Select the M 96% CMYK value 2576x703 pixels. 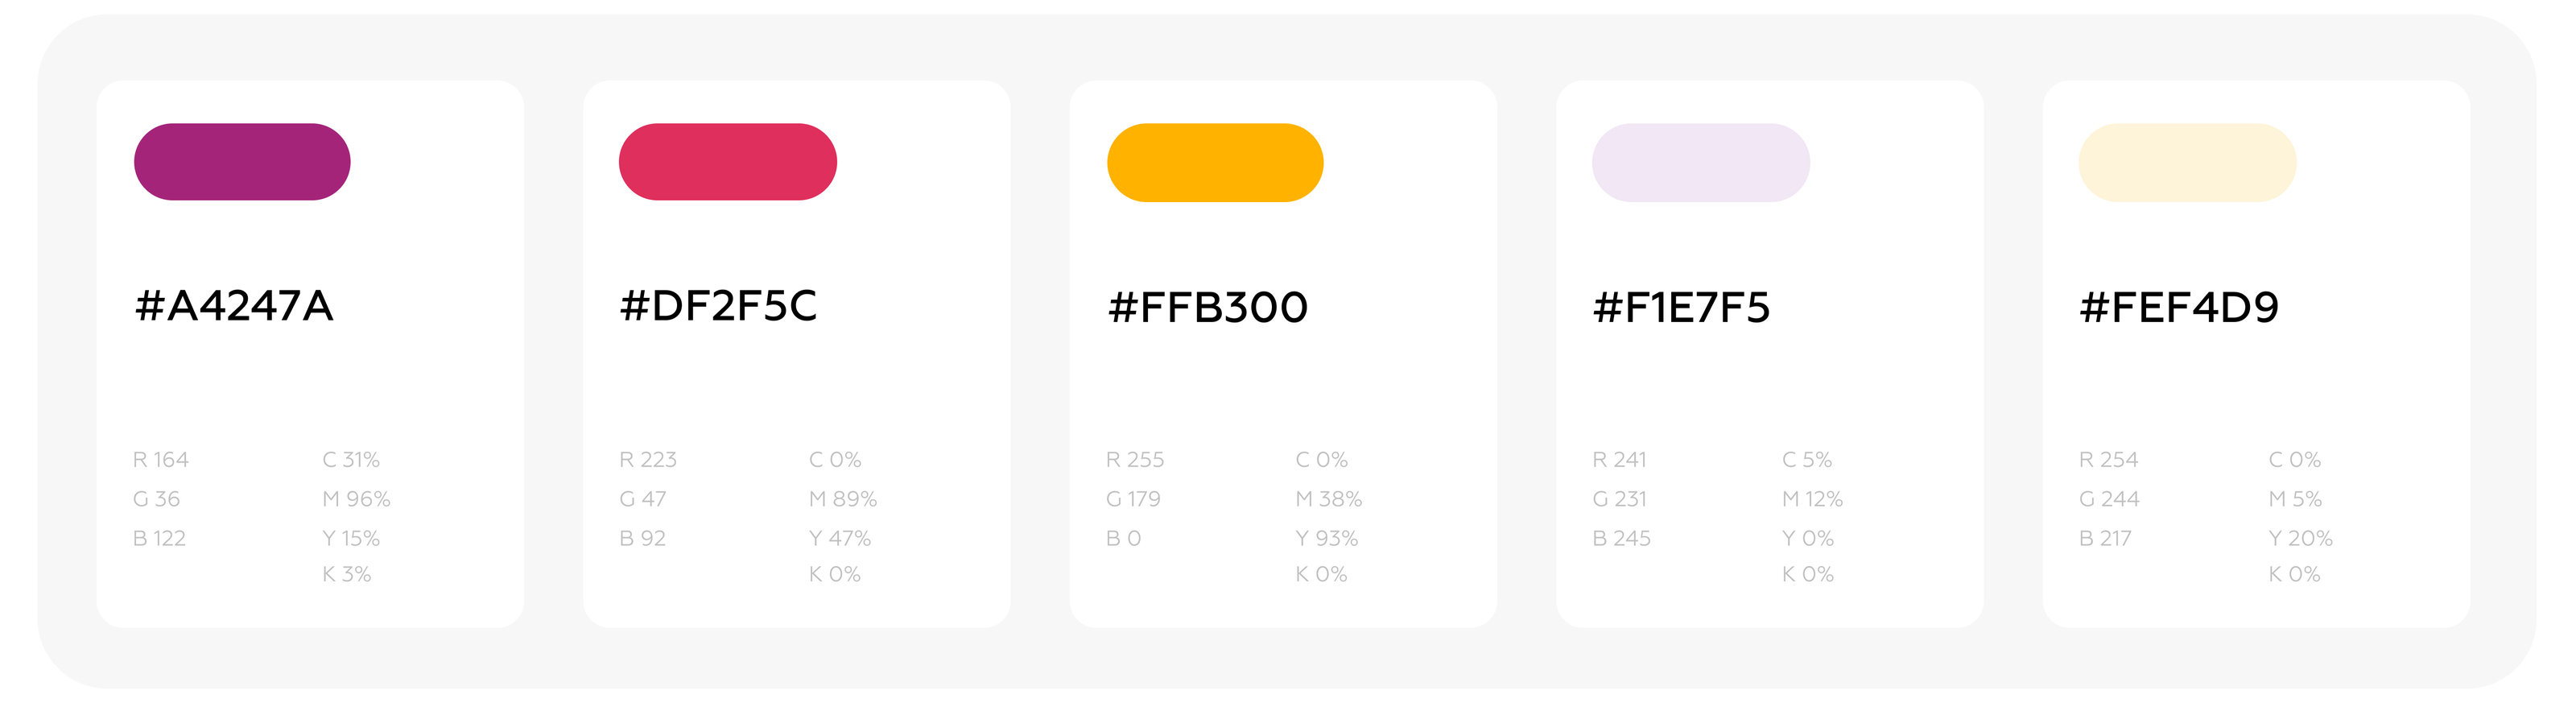point(356,499)
